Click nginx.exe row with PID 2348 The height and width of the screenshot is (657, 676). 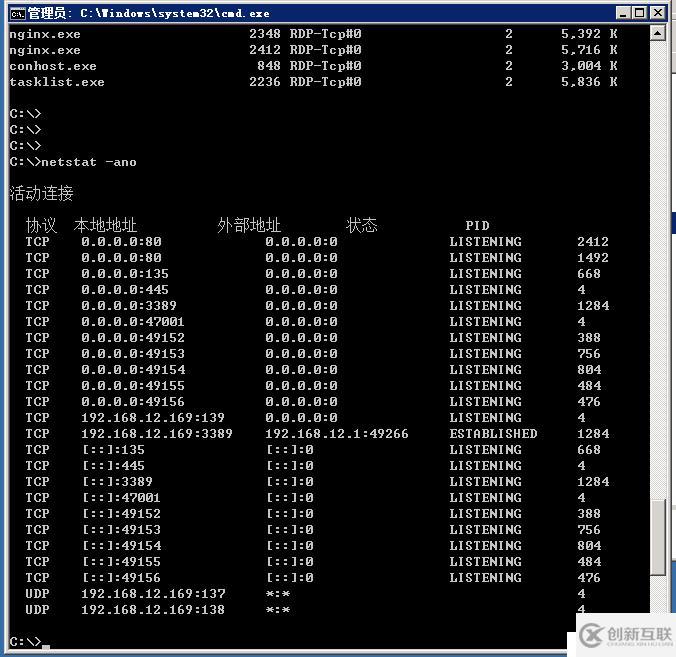point(313,34)
